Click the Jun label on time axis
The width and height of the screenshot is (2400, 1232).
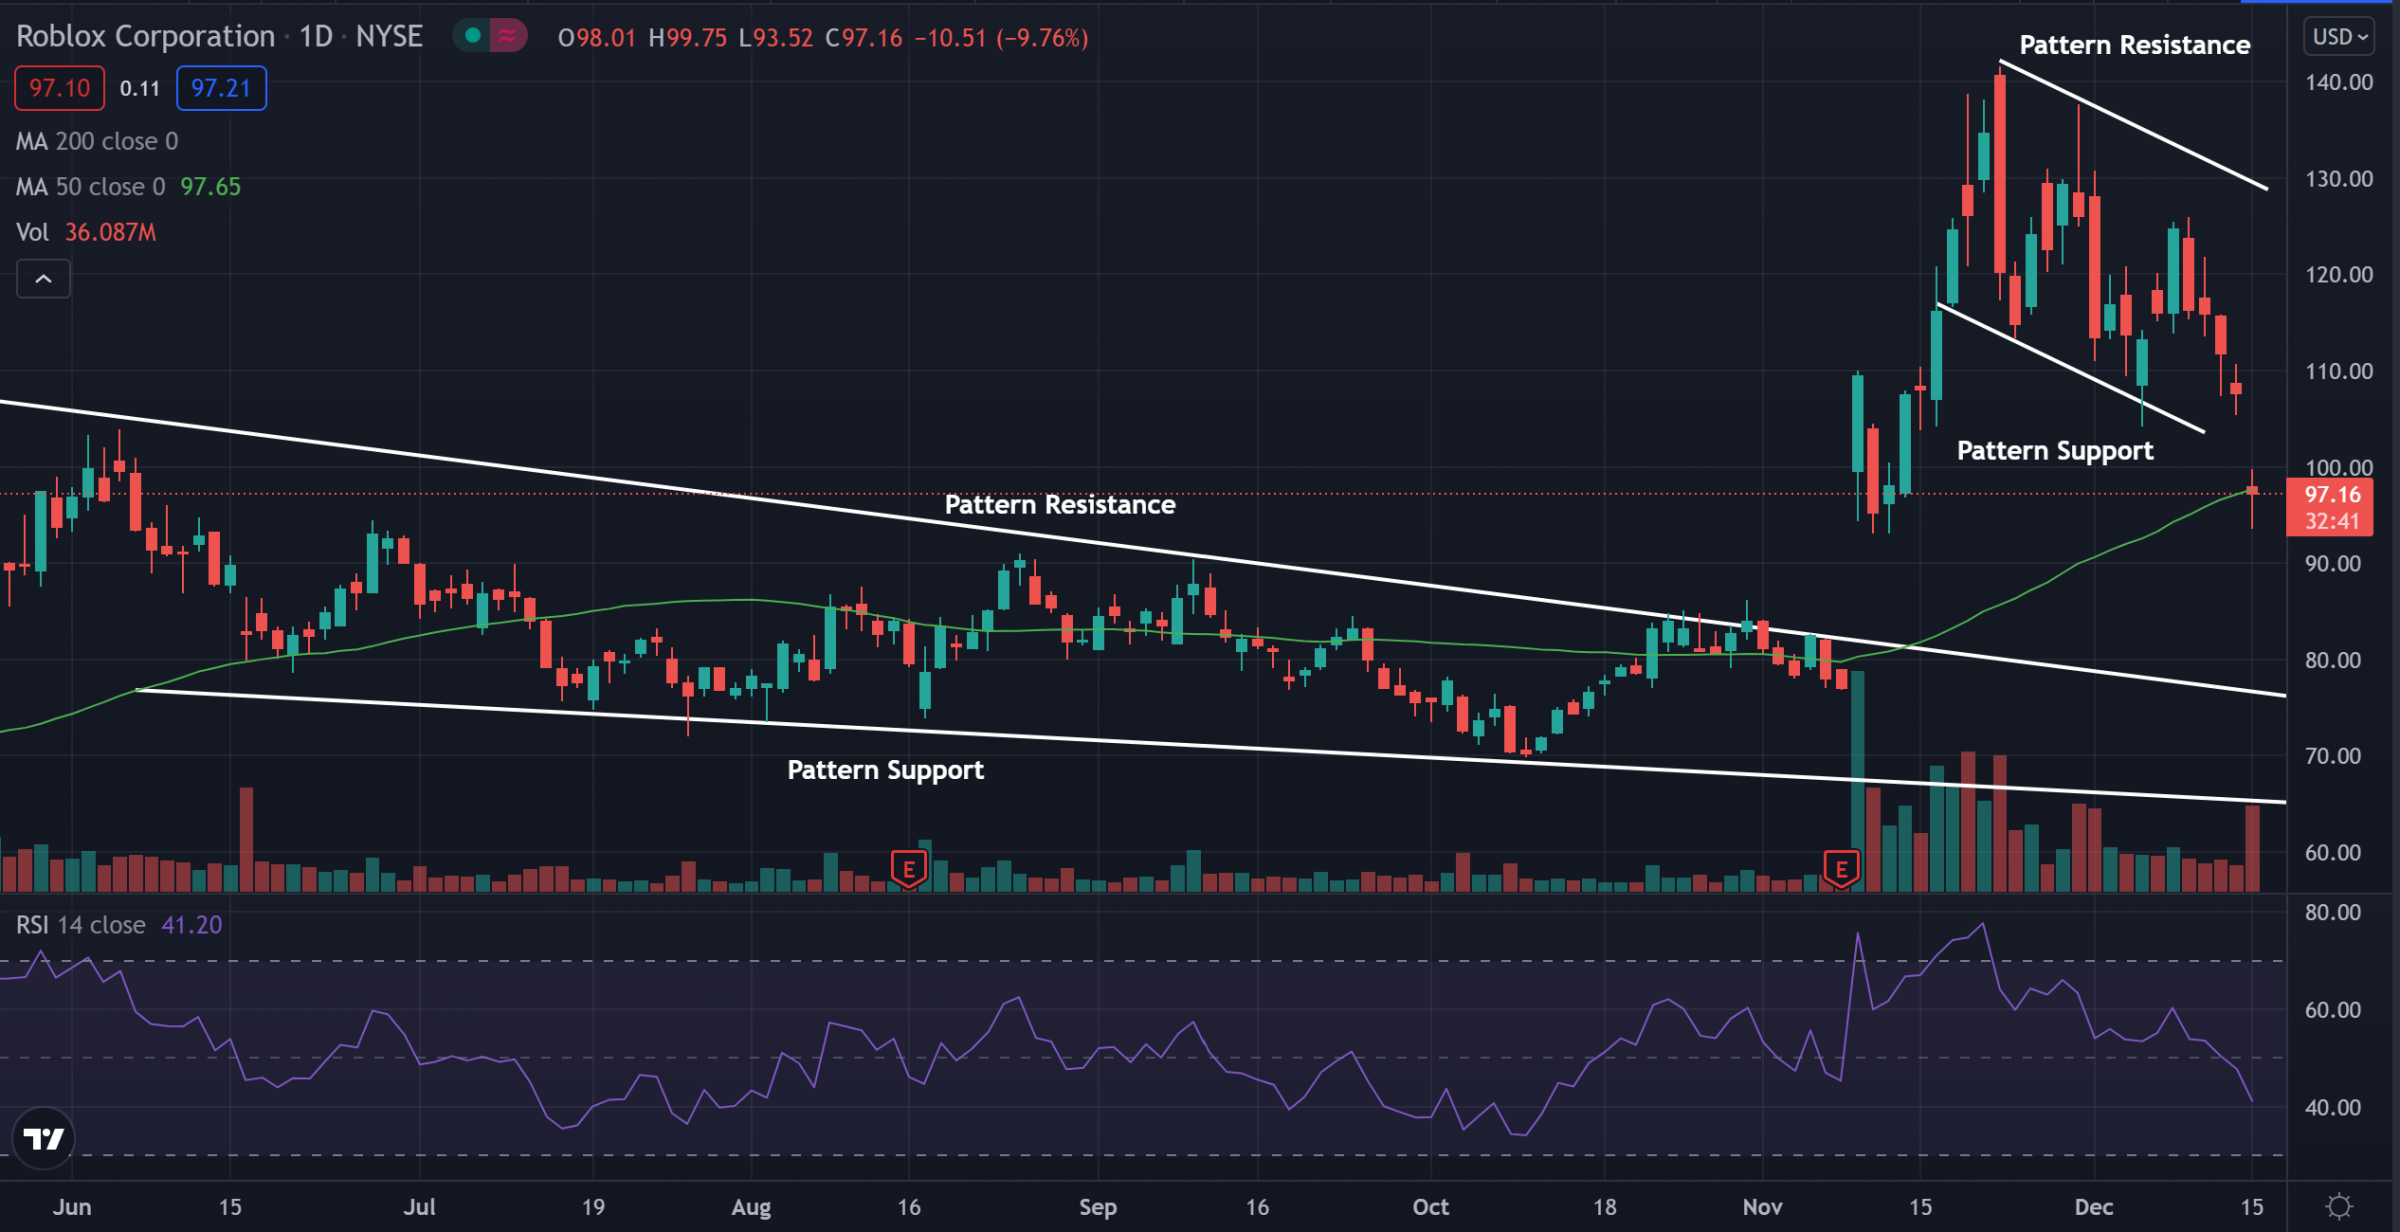coord(72,1207)
